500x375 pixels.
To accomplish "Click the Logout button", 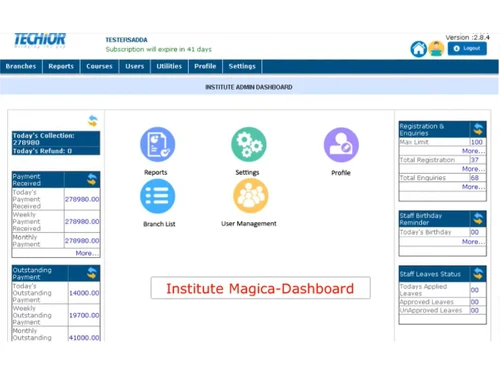I will point(467,48).
